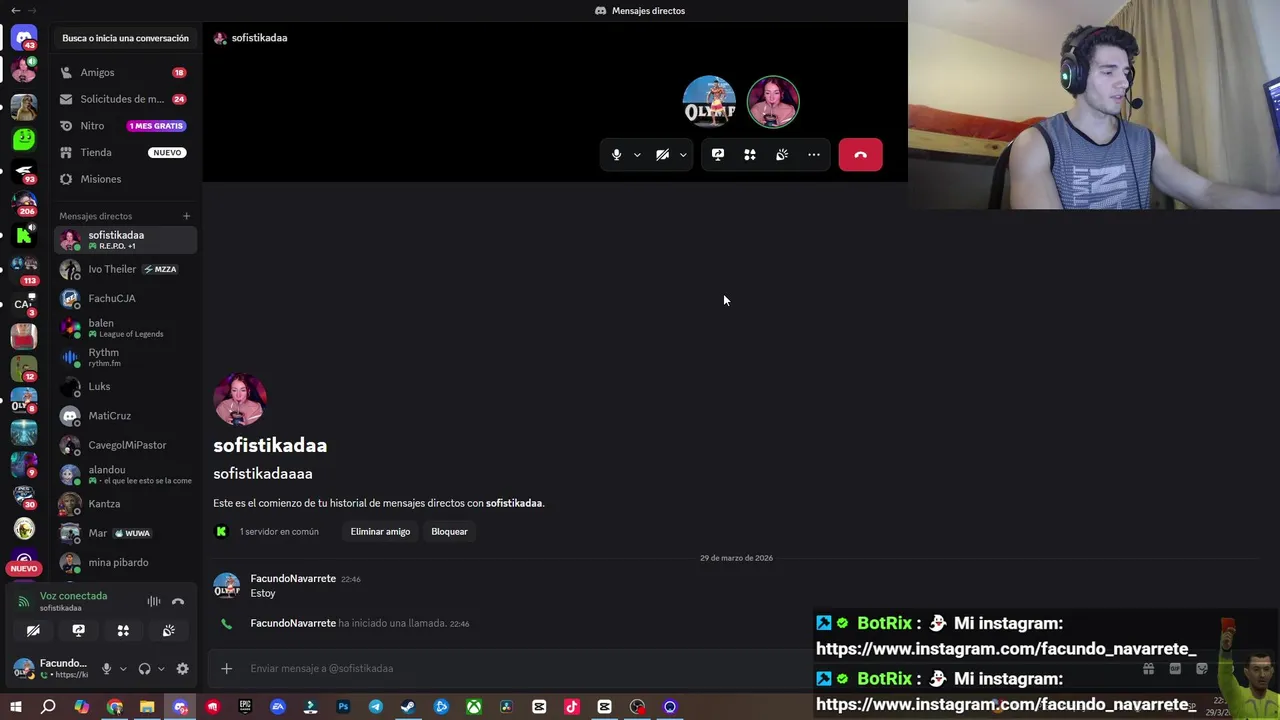Open Epic Games launcher from taskbar
The height and width of the screenshot is (720, 1280).
point(245,707)
